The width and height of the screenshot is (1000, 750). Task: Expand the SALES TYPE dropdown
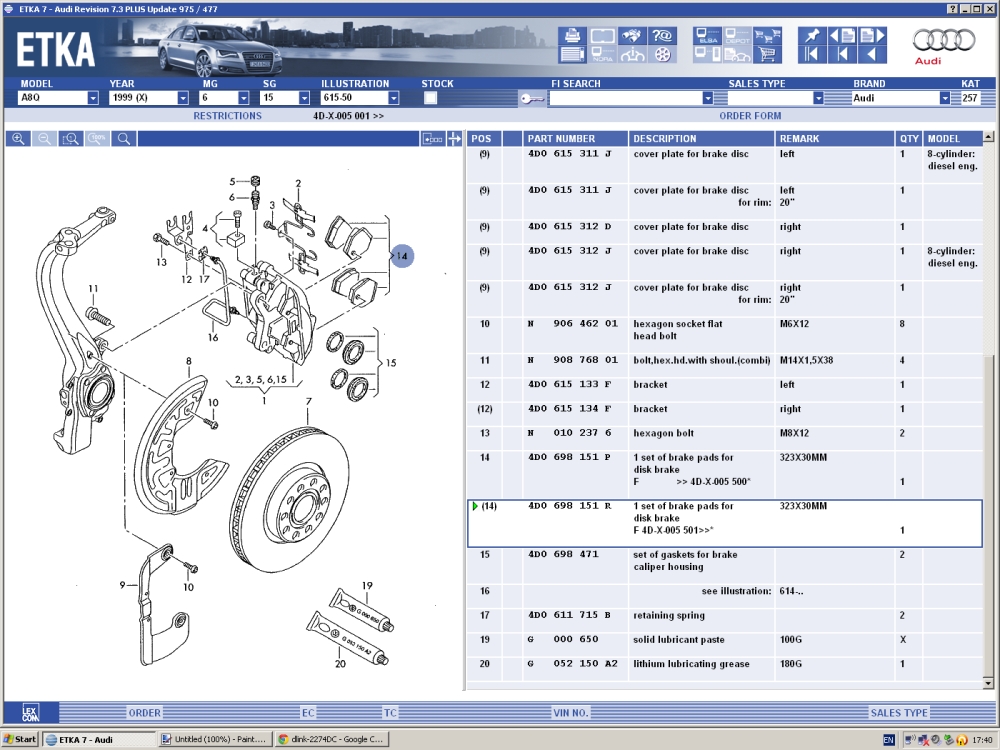tap(818, 98)
